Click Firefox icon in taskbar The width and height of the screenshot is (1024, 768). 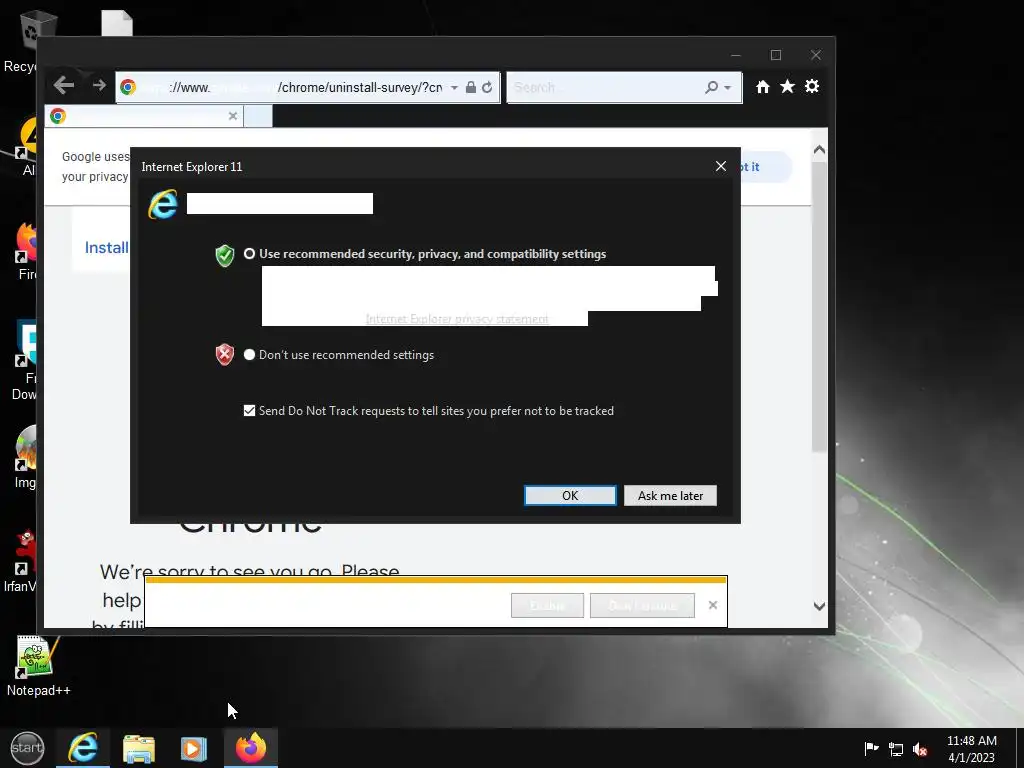click(x=251, y=748)
